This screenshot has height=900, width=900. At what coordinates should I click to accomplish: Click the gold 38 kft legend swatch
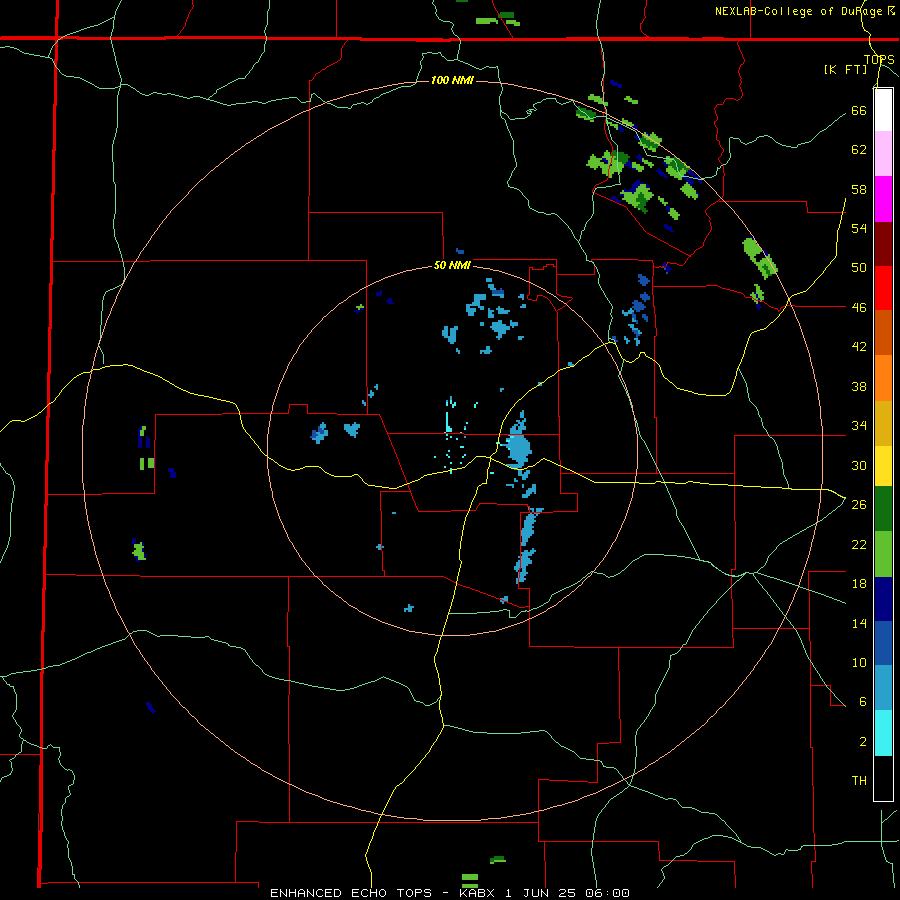pos(883,423)
